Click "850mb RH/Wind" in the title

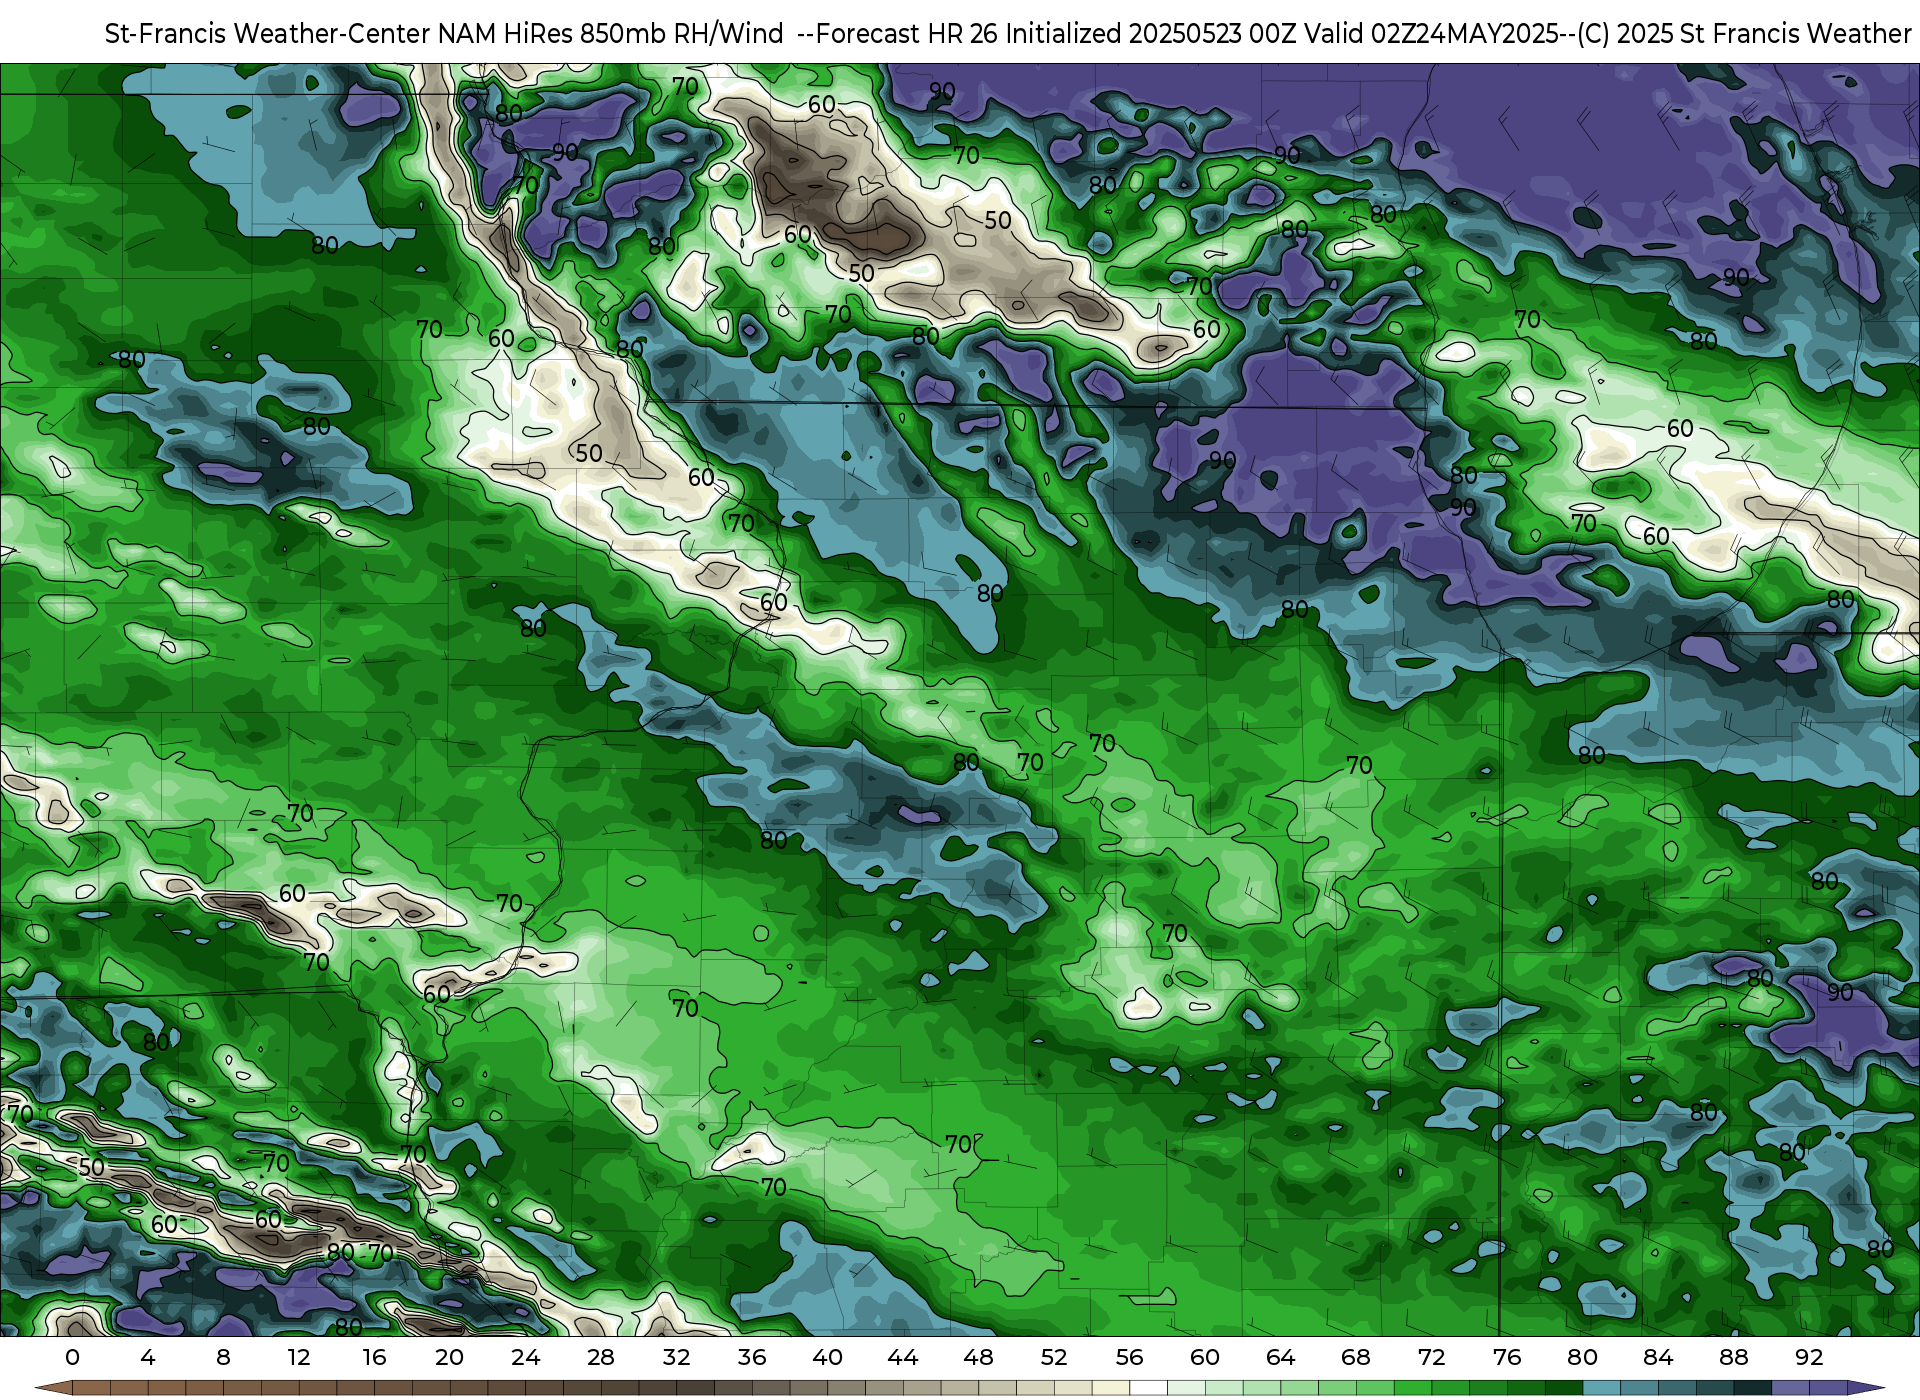pyautogui.click(x=682, y=34)
